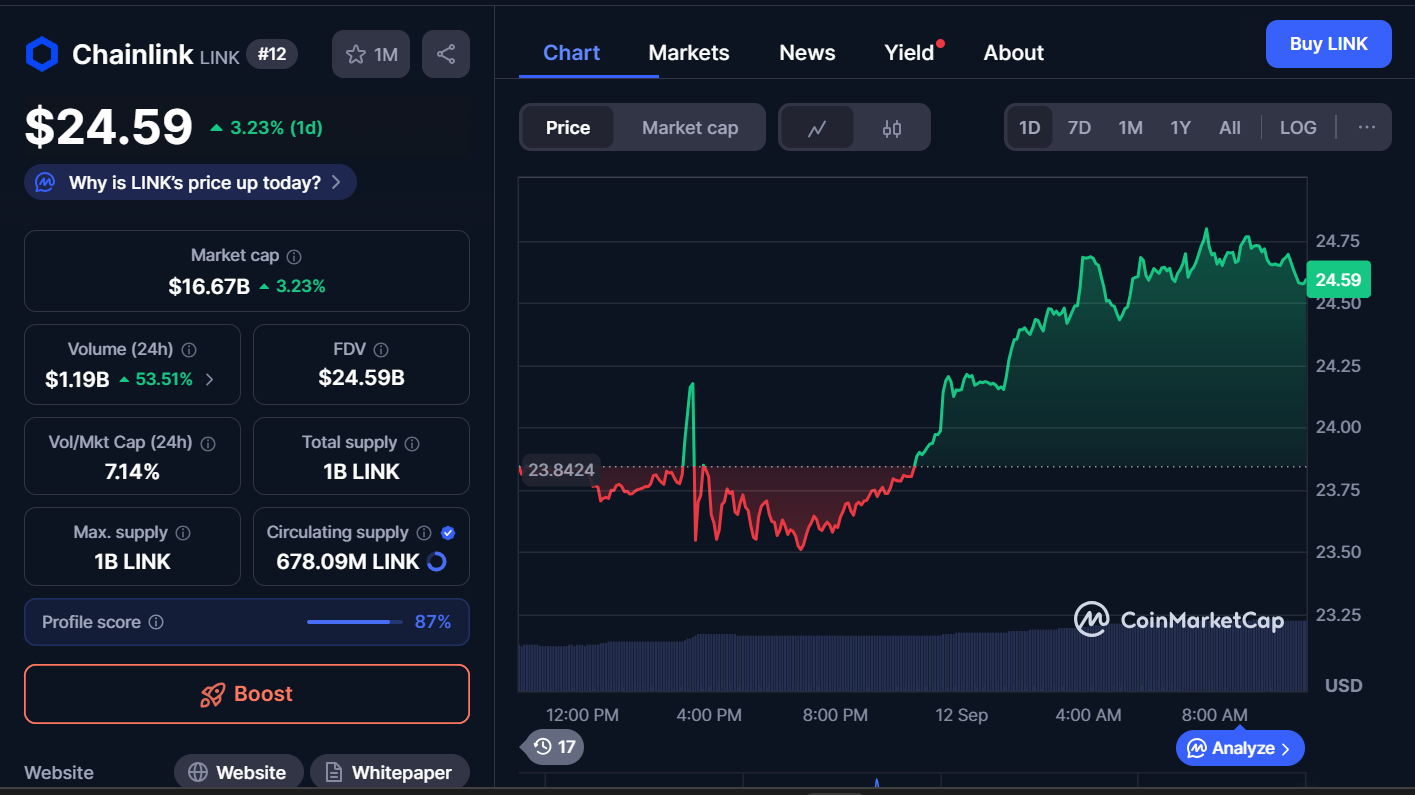Click Profile score info icon
Screen dimensions: 1415x795
pyautogui.click(x=156, y=622)
